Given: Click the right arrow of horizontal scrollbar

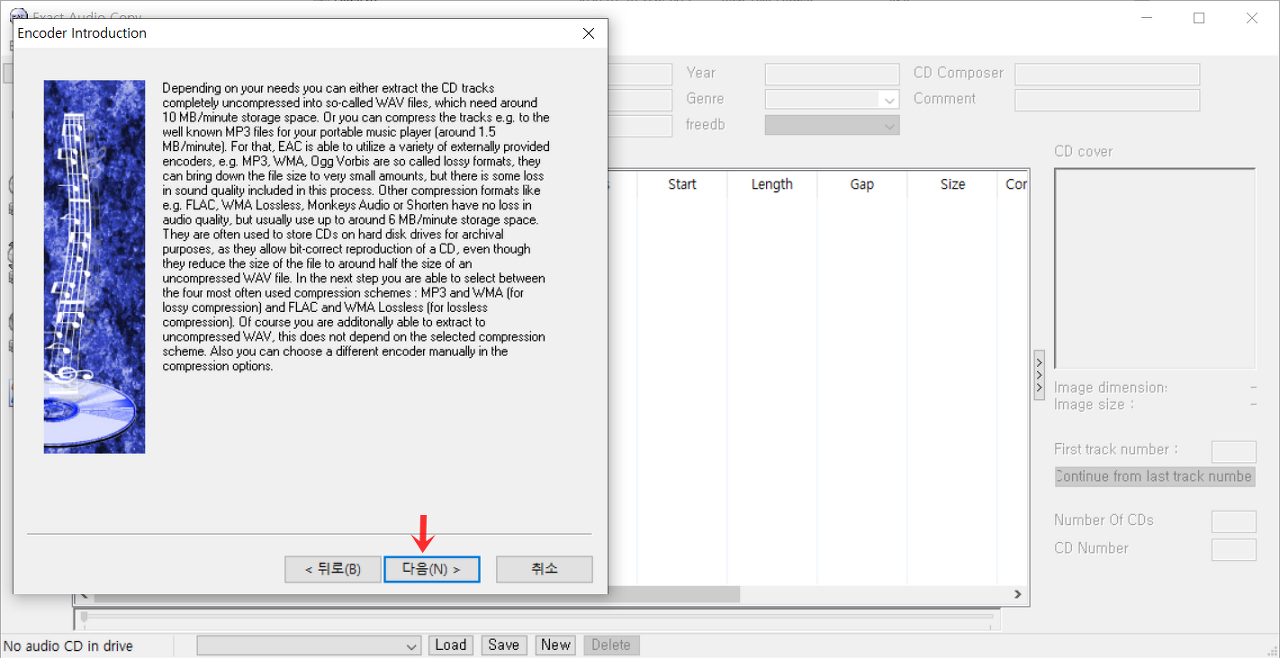Looking at the screenshot, I should [1018, 594].
